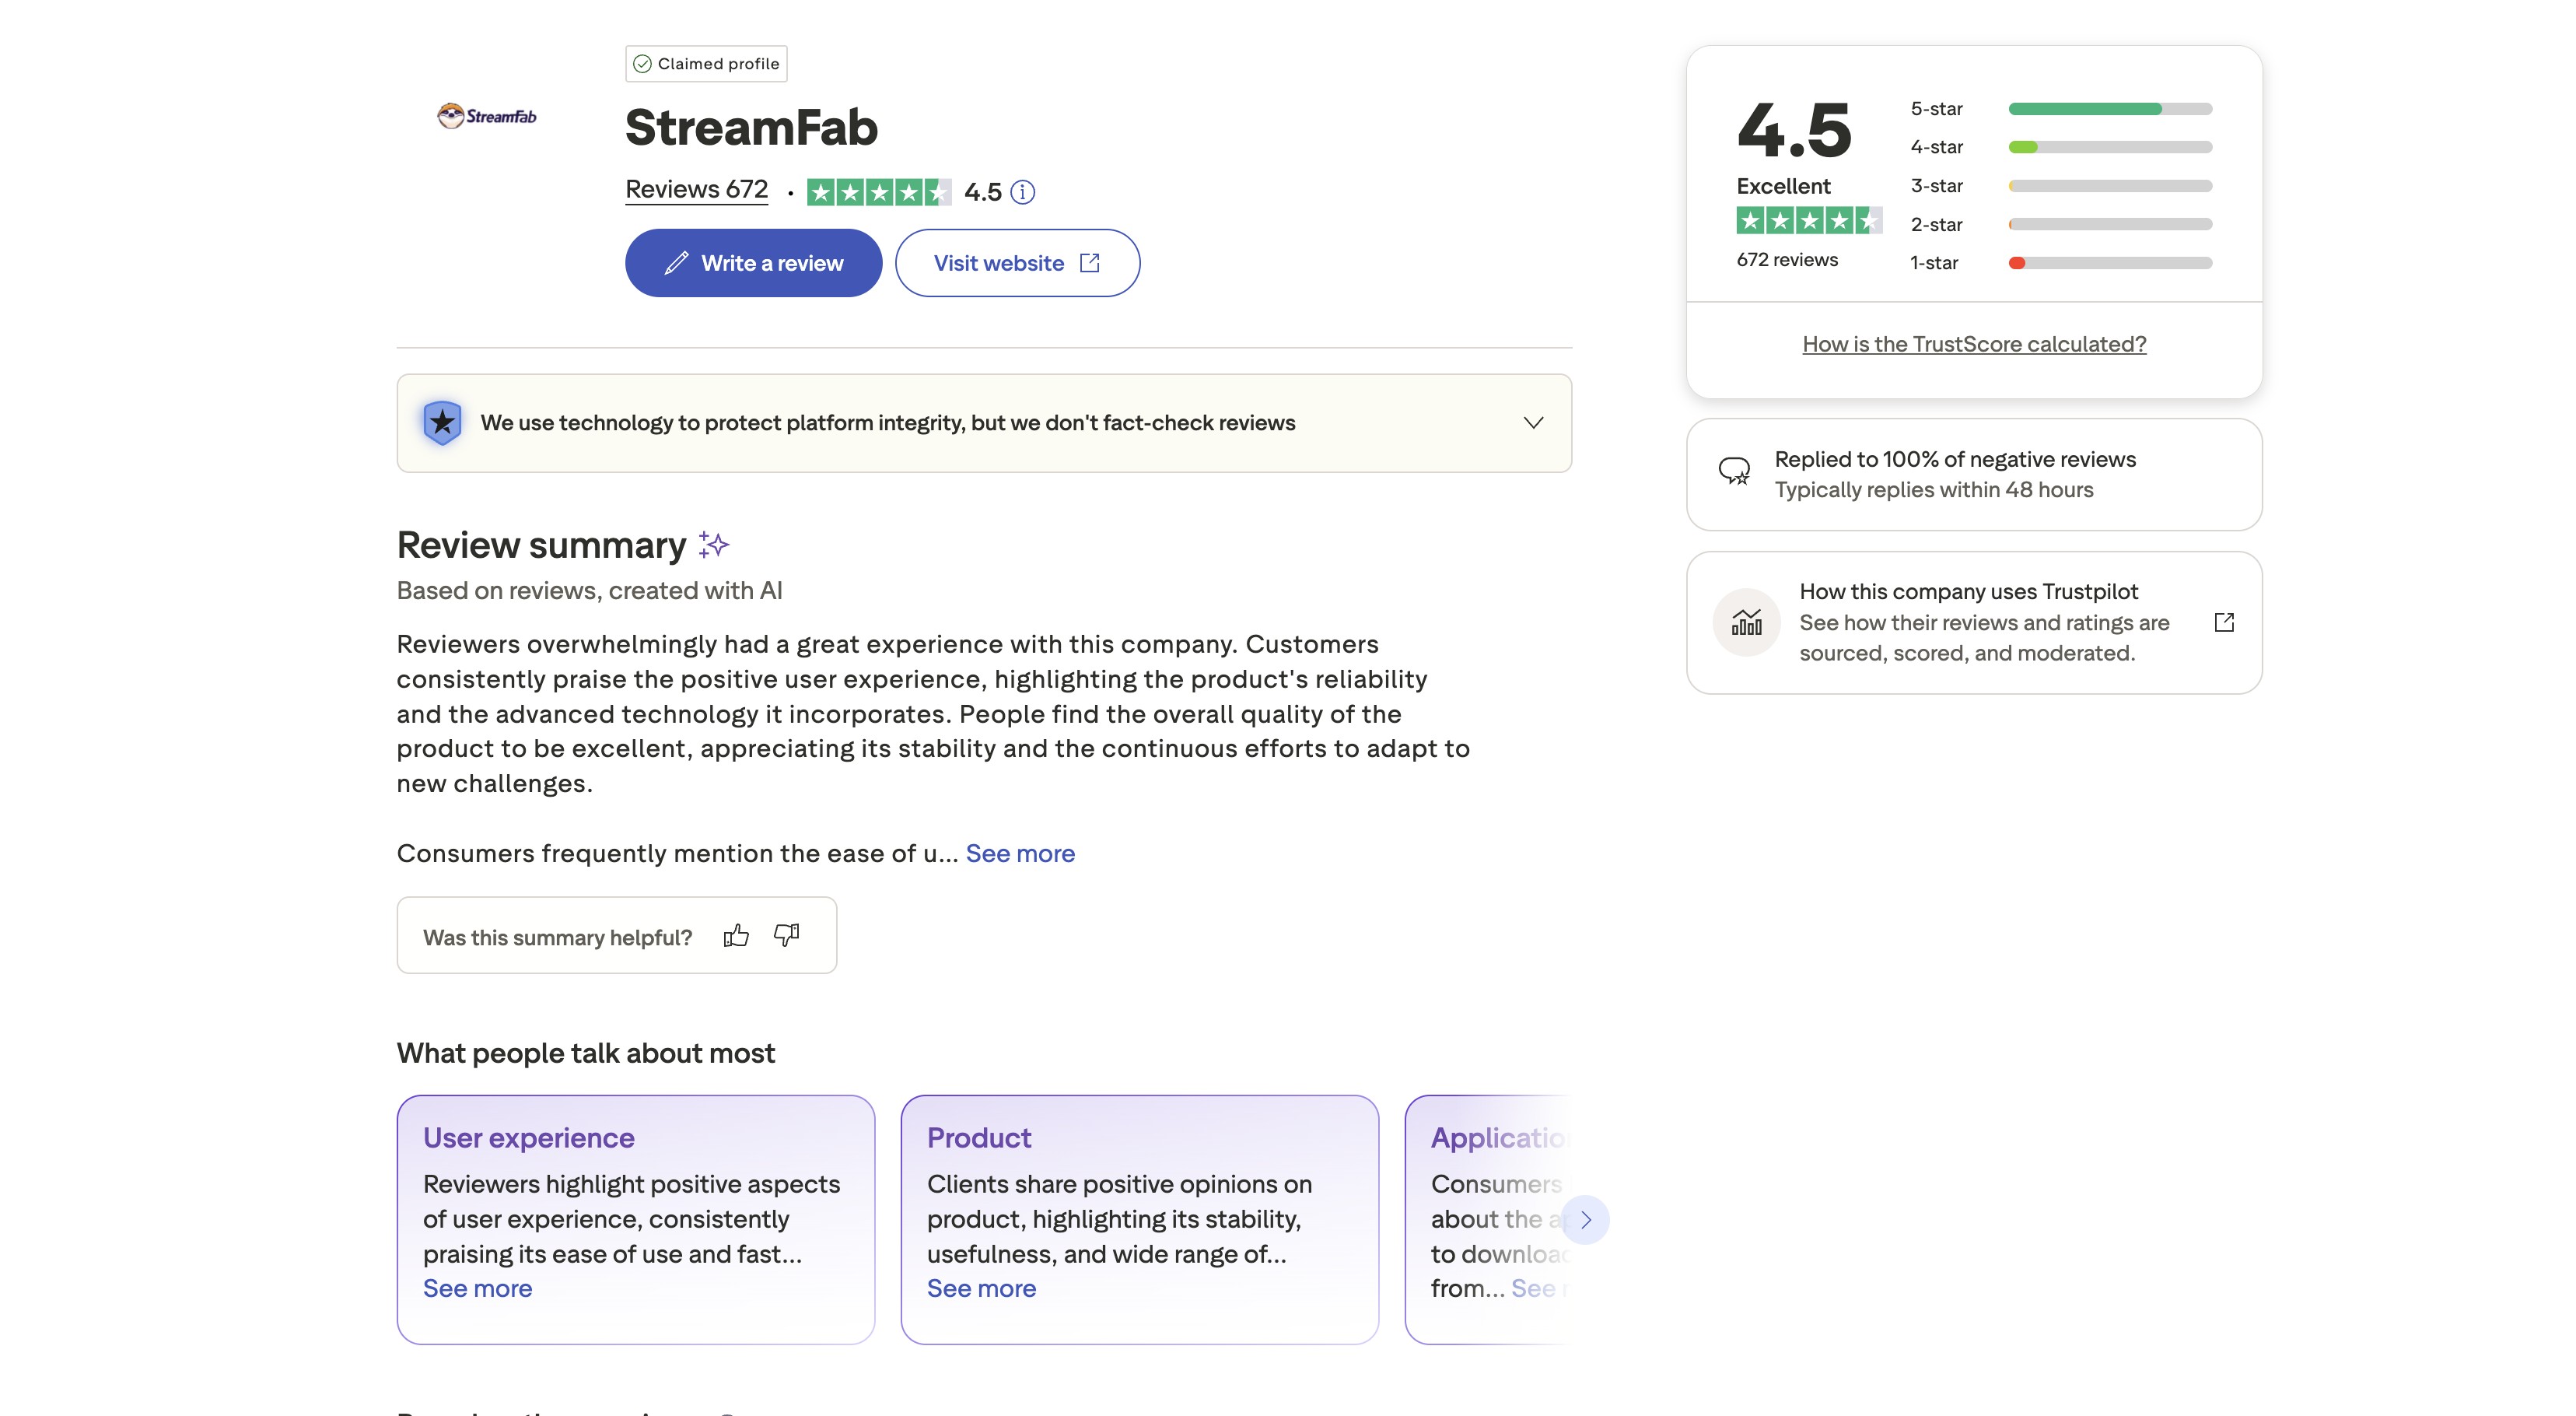
Task: Give the AI summary a thumbs down
Action: 786,936
